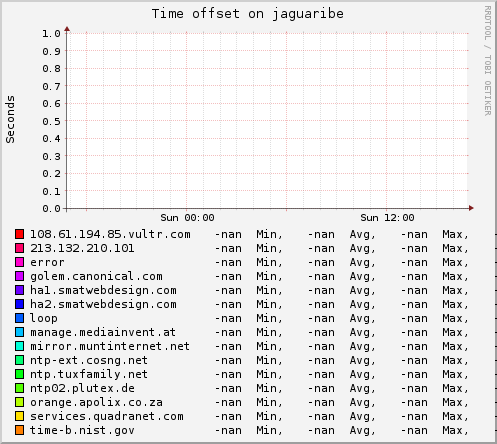Screen dimensions: 497x444
Task: Click the Sun 00:00 time axis label
Action: click(187, 218)
